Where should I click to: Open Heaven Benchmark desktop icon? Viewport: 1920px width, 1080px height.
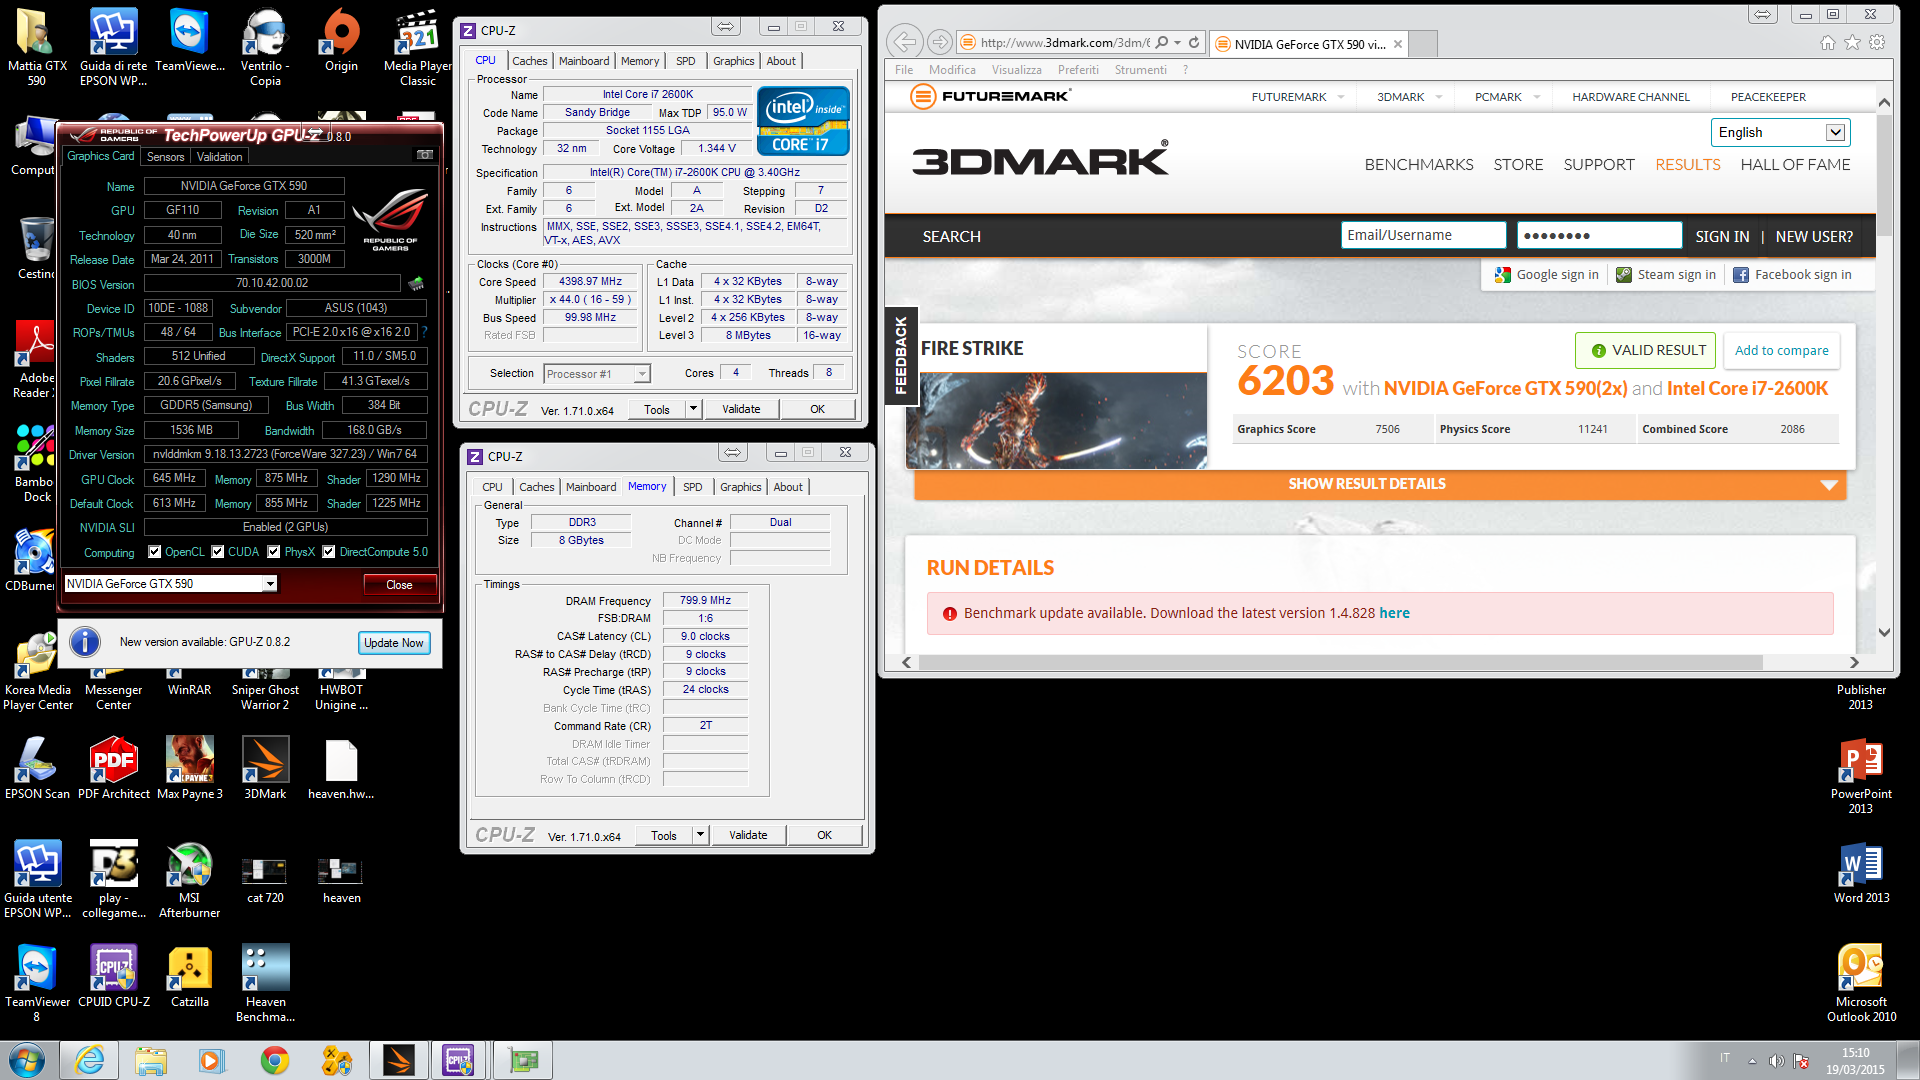point(265,984)
